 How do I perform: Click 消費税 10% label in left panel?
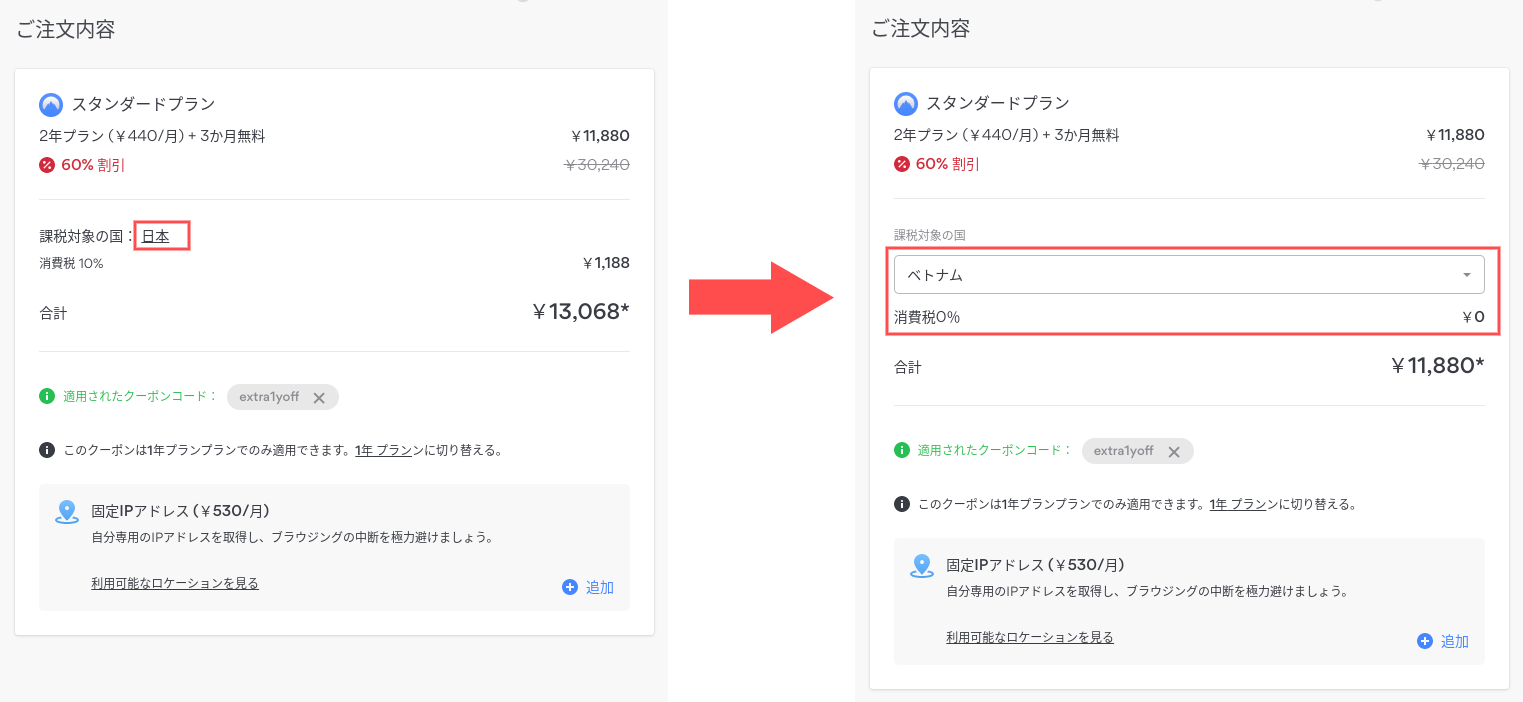pyautogui.click(x=71, y=263)
